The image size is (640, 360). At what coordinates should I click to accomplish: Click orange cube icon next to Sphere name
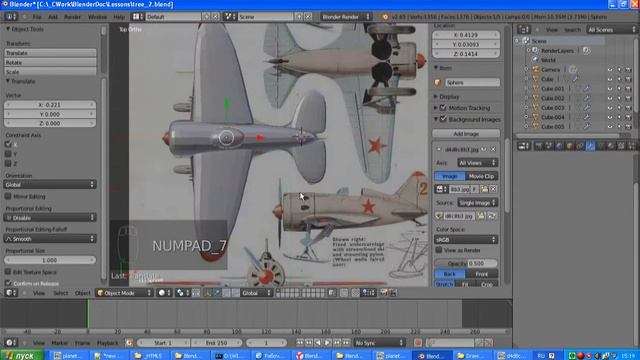[438, 82]
